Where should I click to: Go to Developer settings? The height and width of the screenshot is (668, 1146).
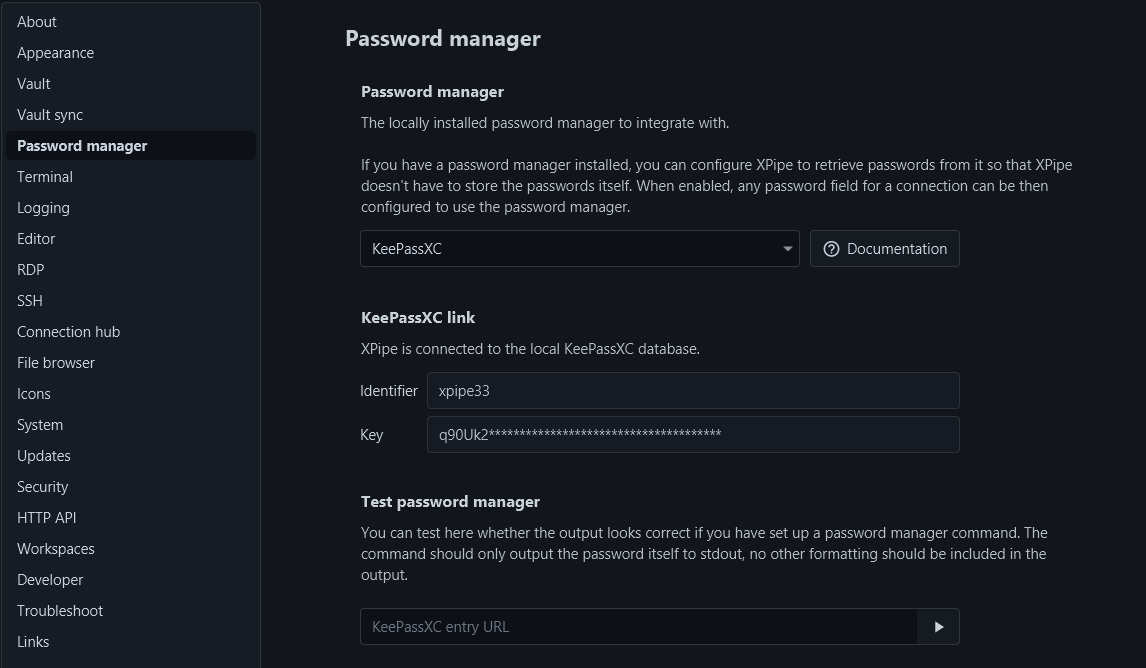pos(130,580)
